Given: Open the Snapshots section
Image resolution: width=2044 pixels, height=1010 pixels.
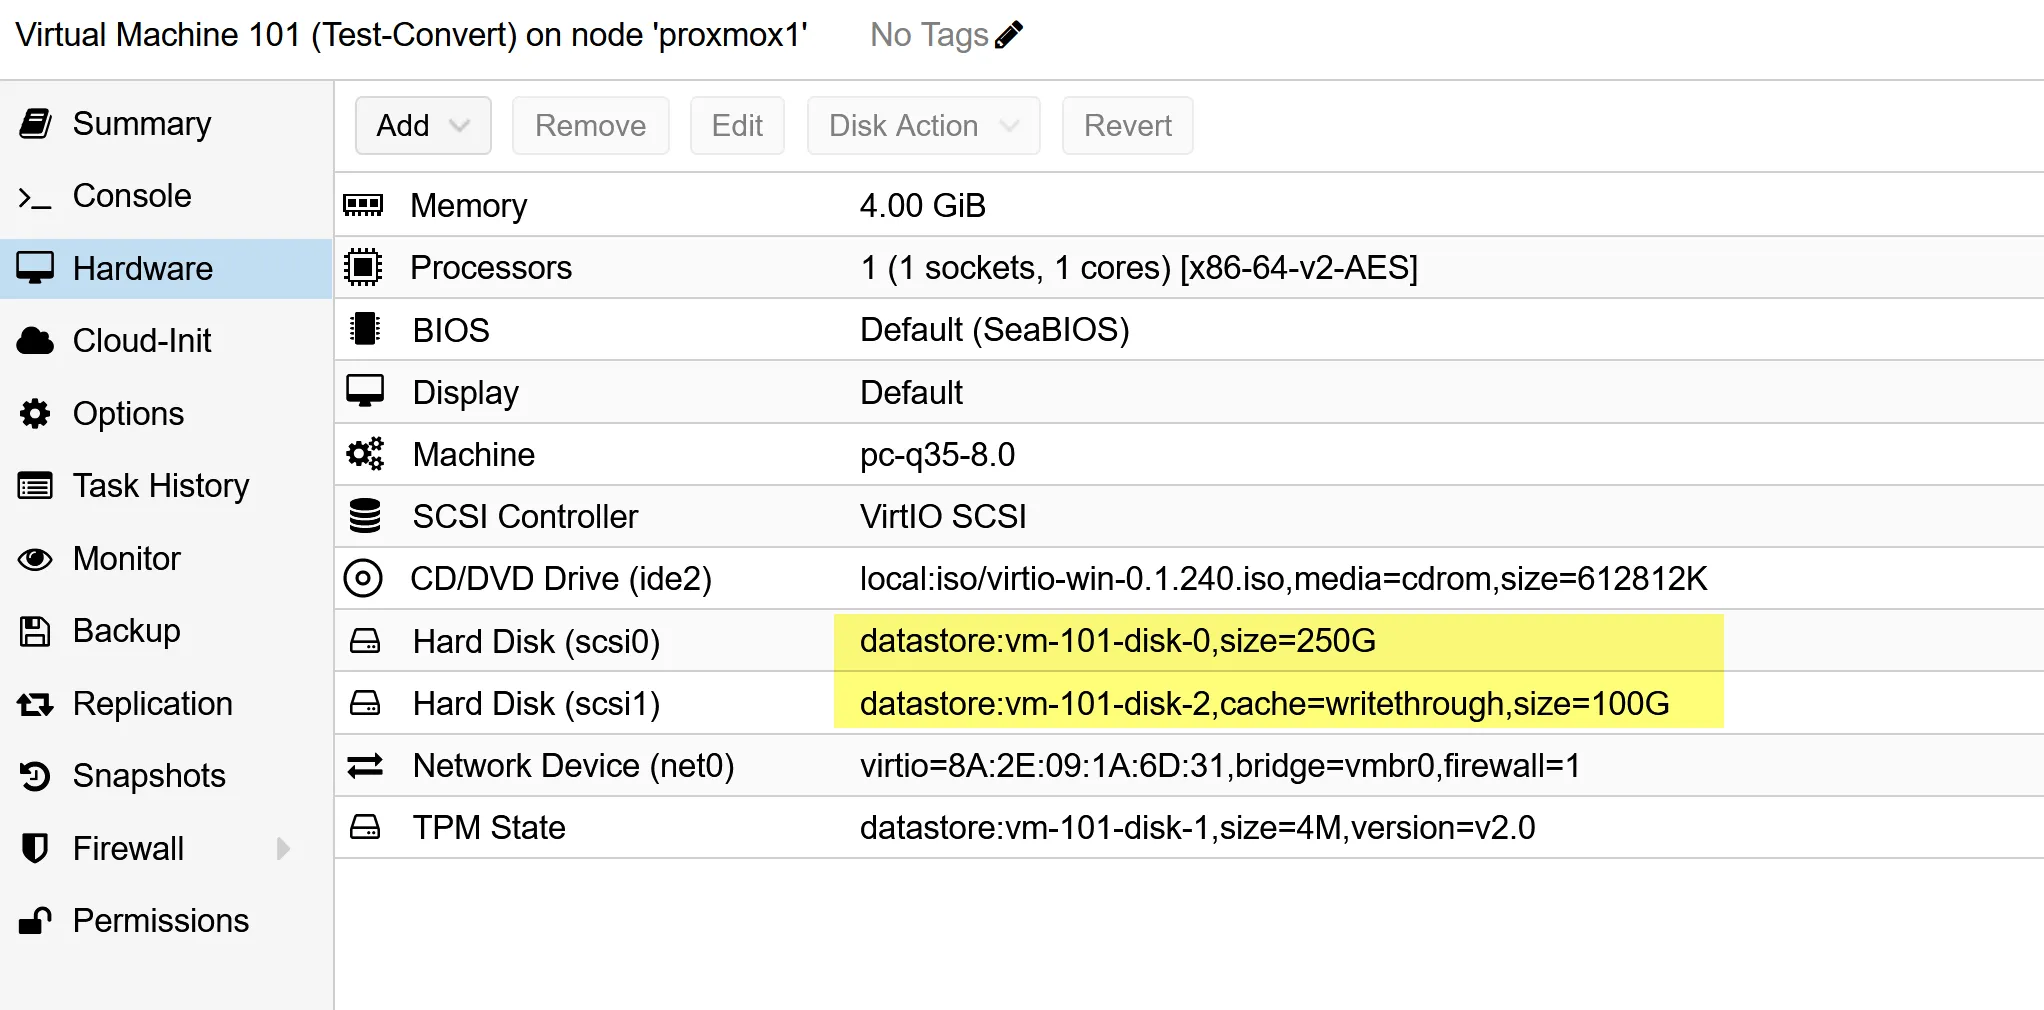Looking at the screenshot, I should click(149, 776).
